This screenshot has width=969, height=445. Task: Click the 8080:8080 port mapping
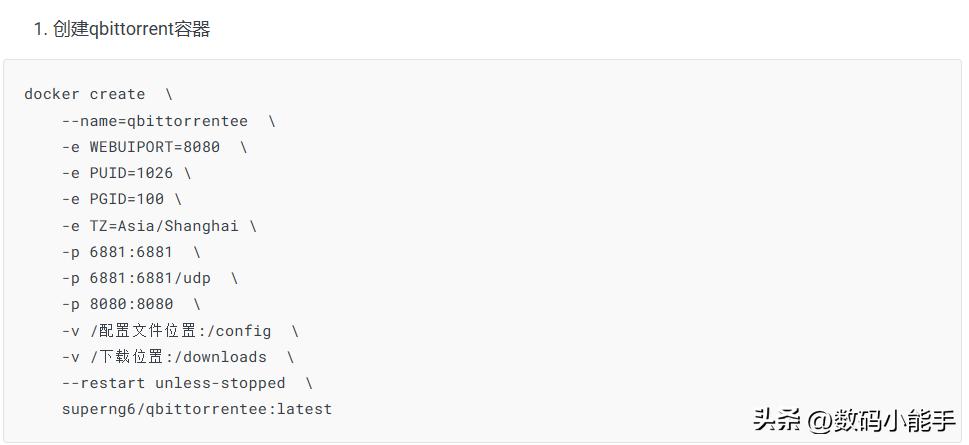[131, 304]
